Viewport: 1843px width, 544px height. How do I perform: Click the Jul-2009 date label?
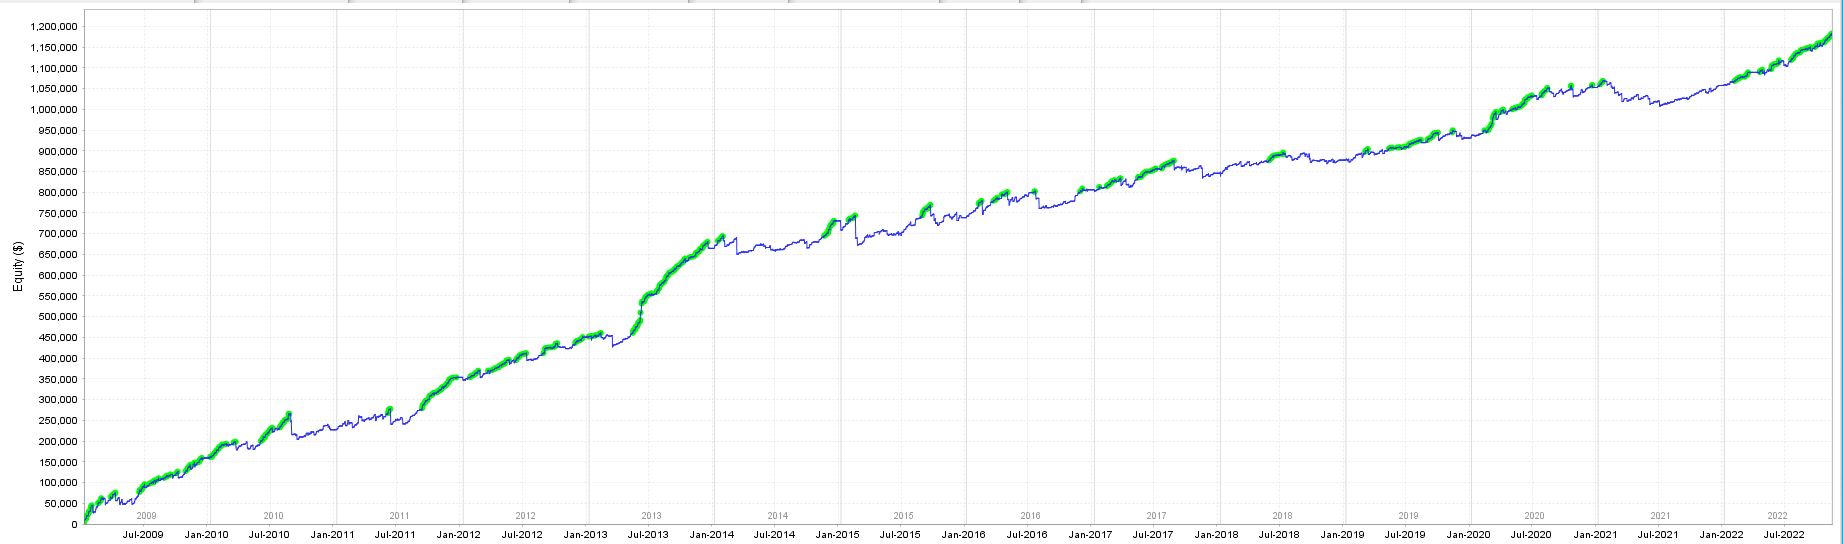(x=144, y=535)
